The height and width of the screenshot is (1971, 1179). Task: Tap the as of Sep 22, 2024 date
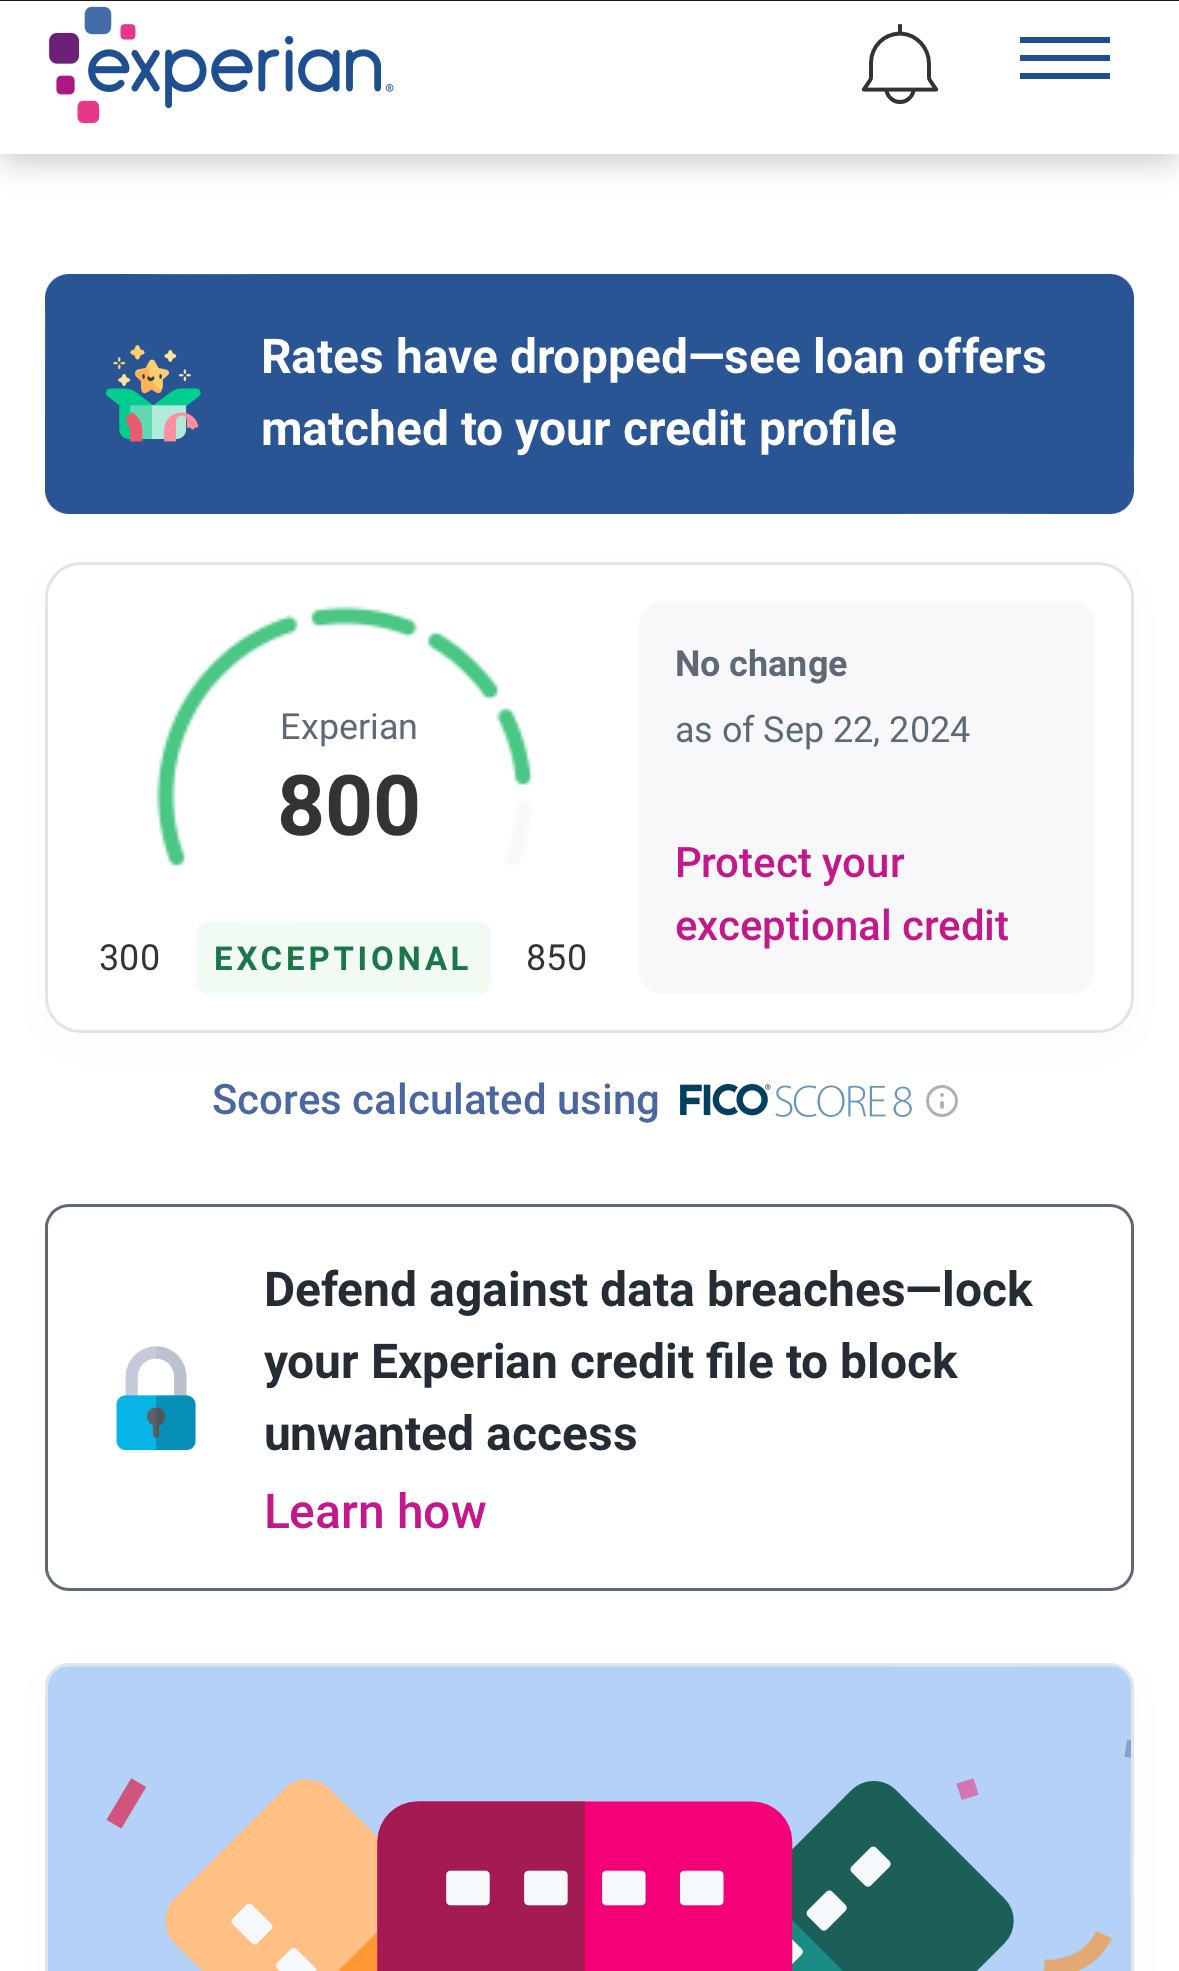[x=822, y=730]
